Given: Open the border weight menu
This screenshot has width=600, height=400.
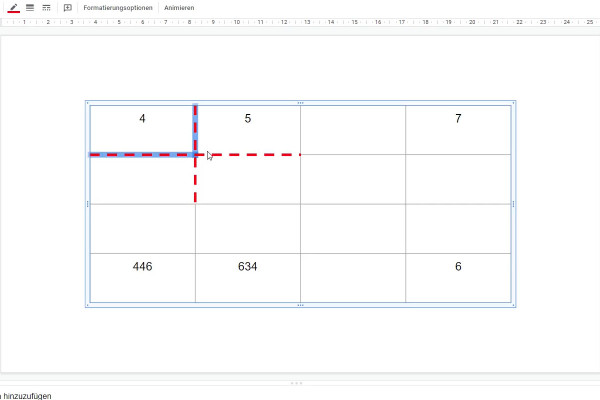Looking at the screenshot, I should click(30, 8).
